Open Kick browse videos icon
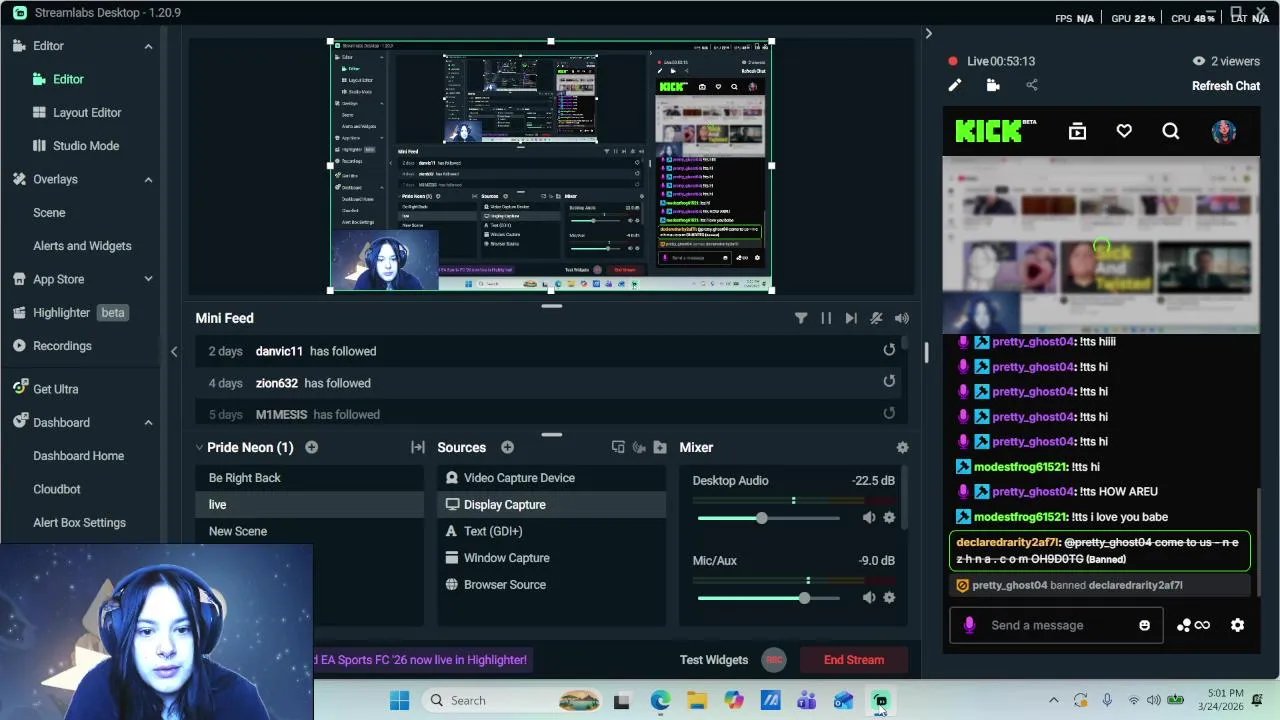1280x720 pixels. pyautogui.click(x=1077, y=131)
